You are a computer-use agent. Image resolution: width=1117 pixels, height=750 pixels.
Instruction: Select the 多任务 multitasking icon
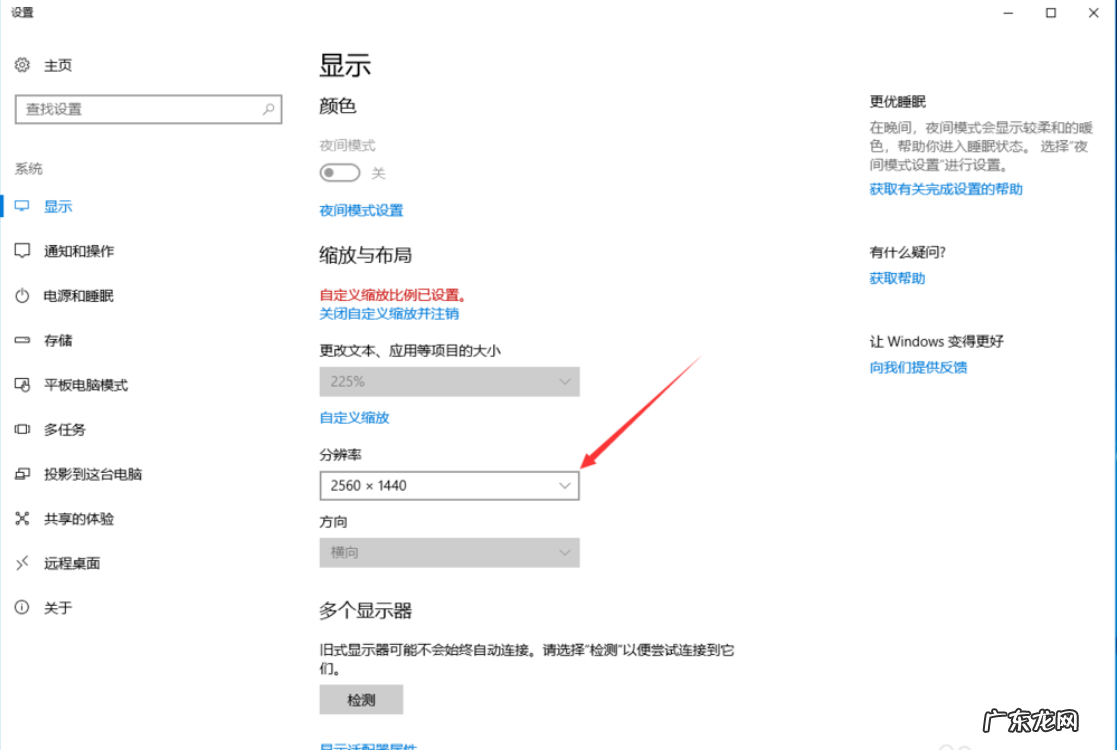click(22, 429)
